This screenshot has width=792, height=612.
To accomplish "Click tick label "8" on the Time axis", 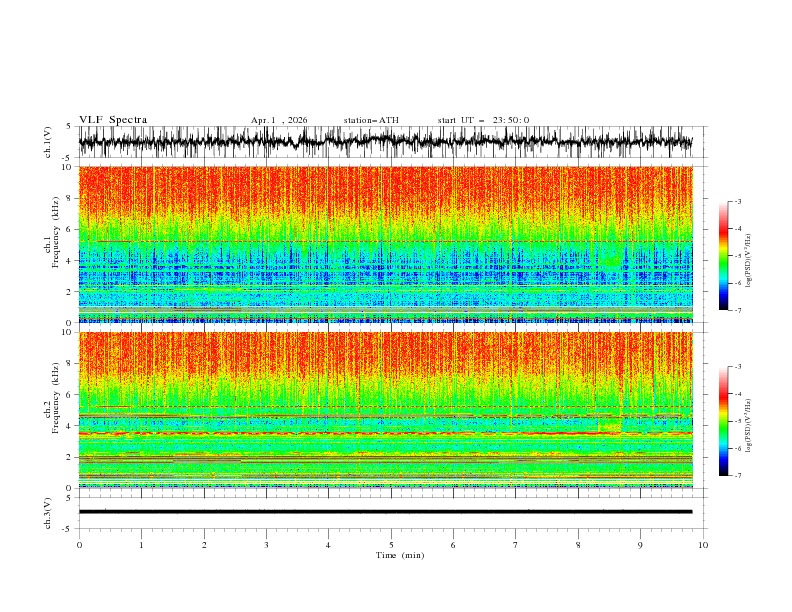I will coord(578,545).
